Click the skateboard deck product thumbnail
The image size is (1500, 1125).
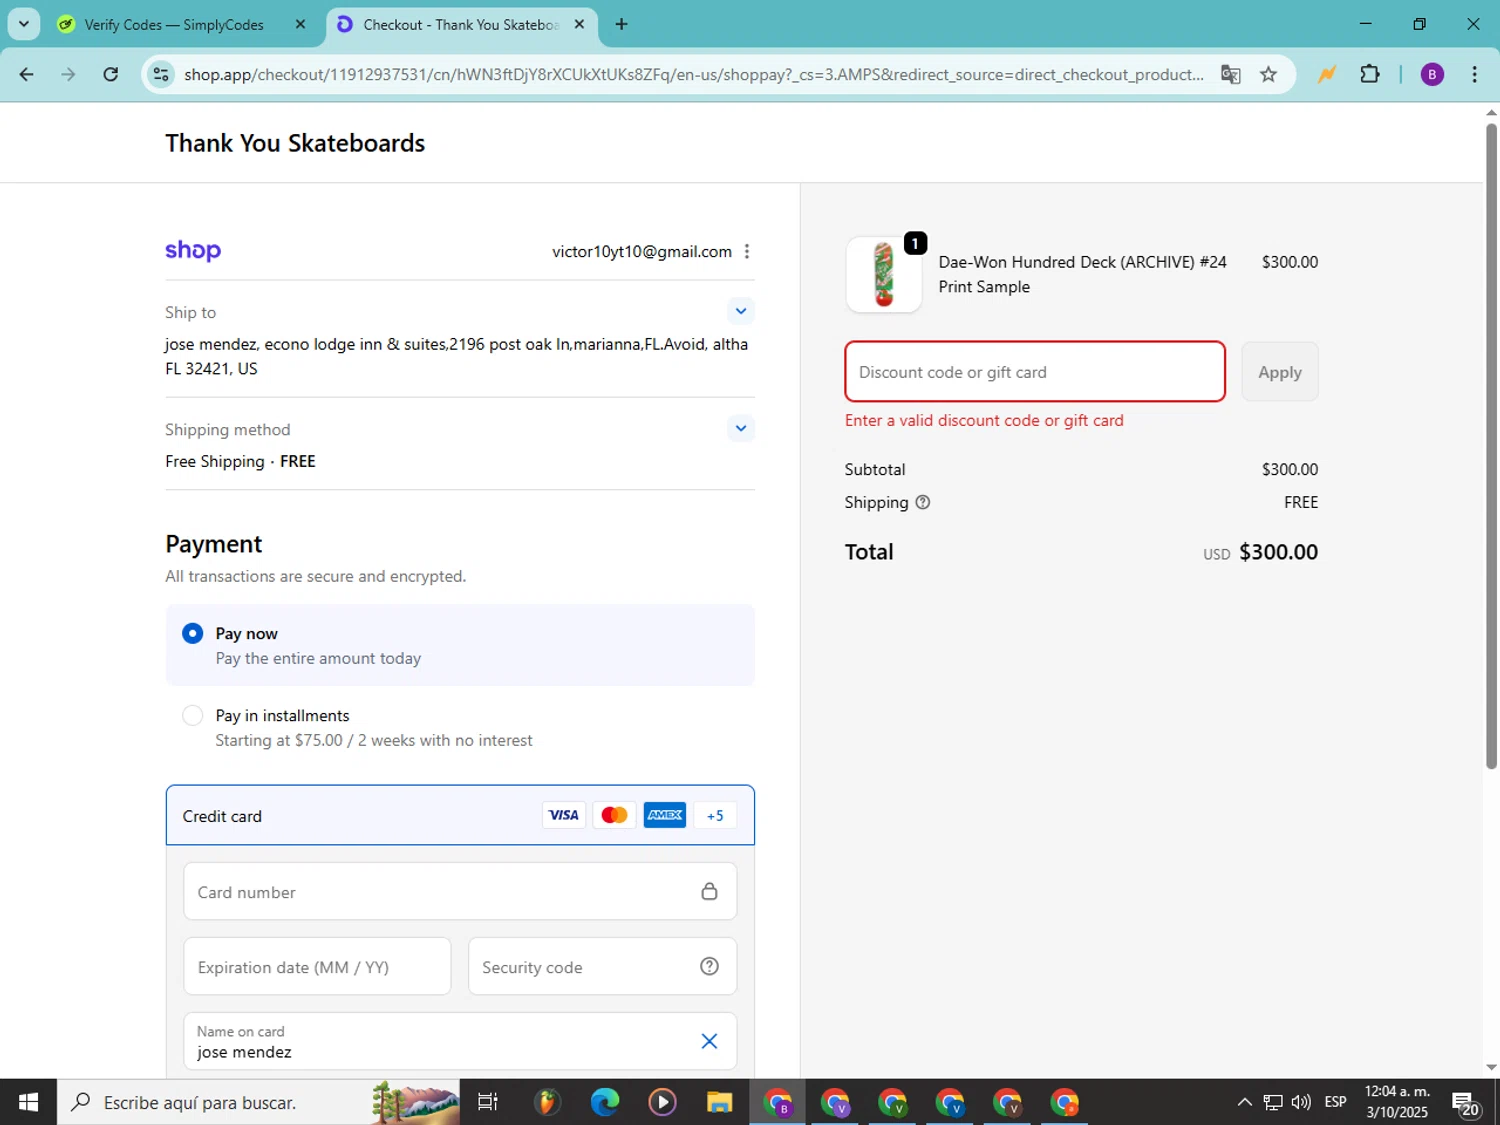pyautogui.click(x=884, y=274)
